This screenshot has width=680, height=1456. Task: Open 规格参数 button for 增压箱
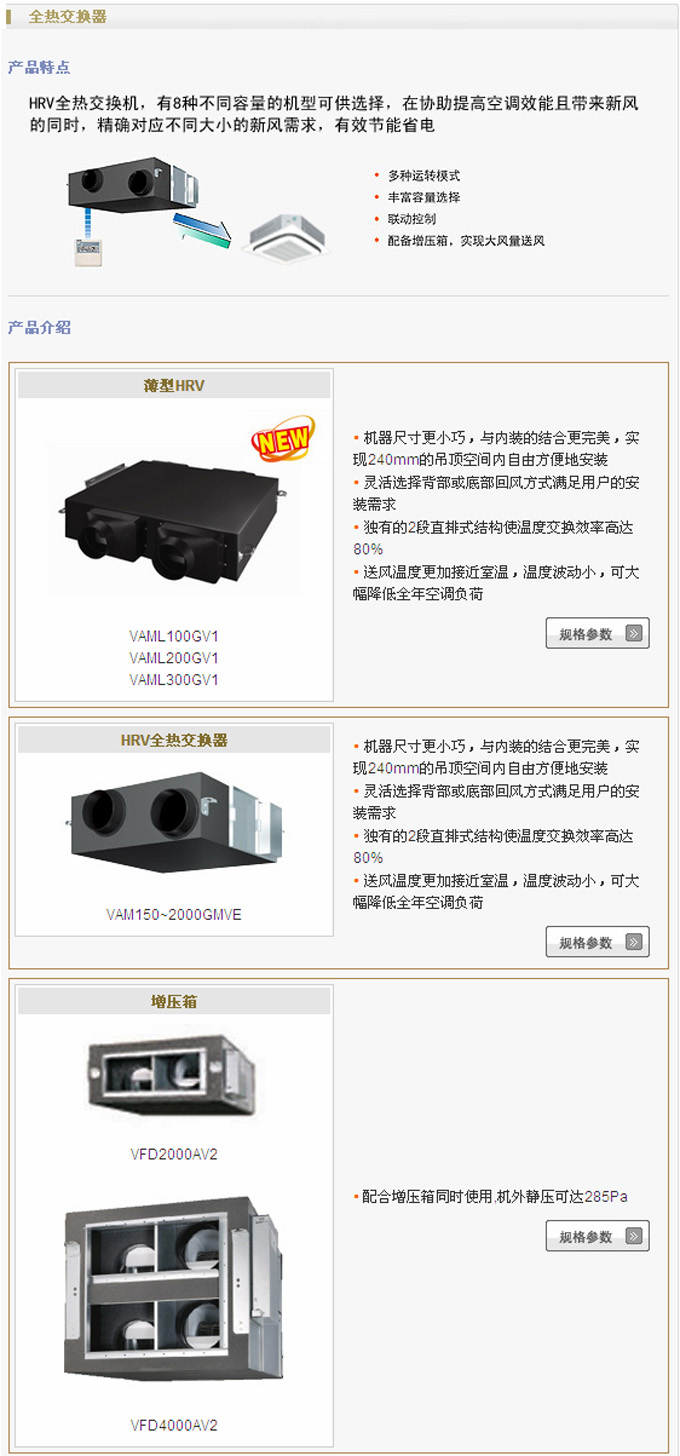[x=597, y=1236]
